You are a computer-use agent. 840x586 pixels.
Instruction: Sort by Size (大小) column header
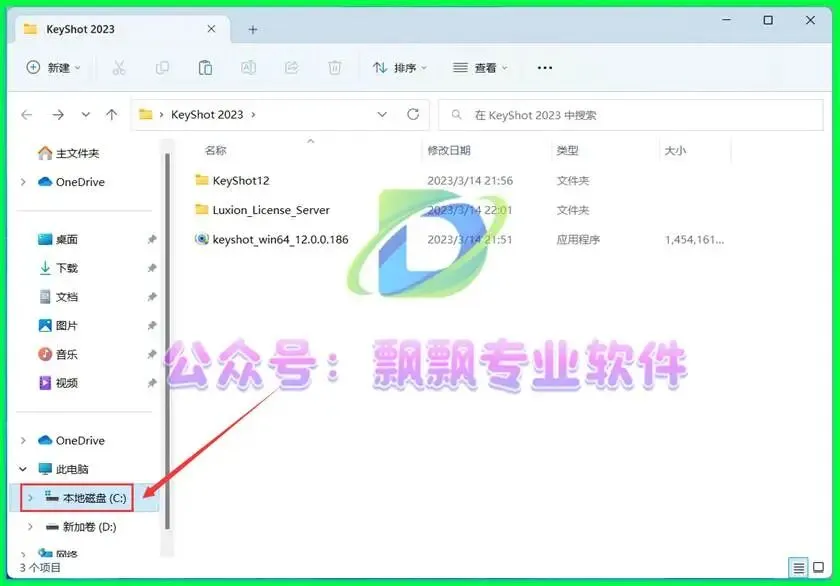[675, 151]
